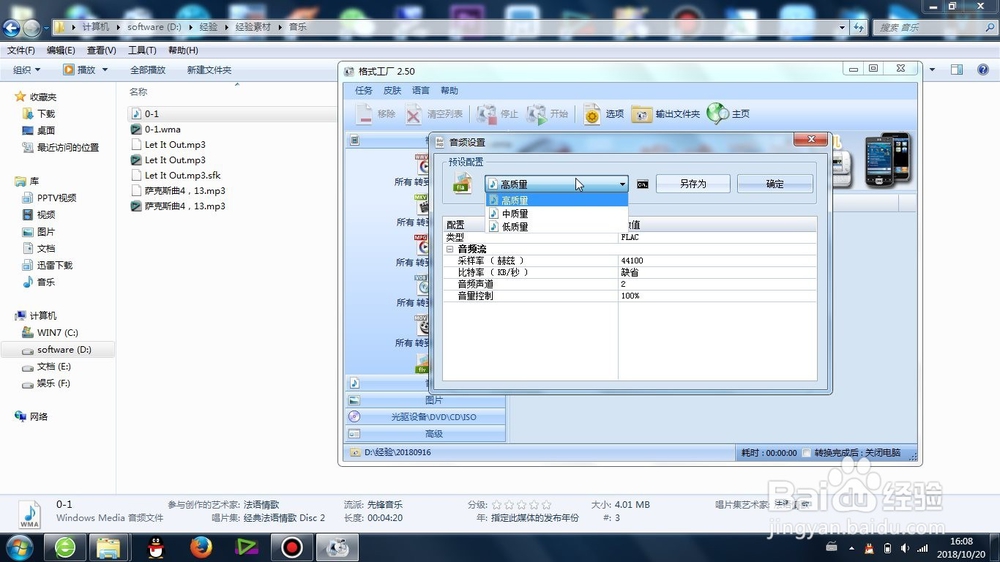Click the command line icon beside preset dropdown

642,184
